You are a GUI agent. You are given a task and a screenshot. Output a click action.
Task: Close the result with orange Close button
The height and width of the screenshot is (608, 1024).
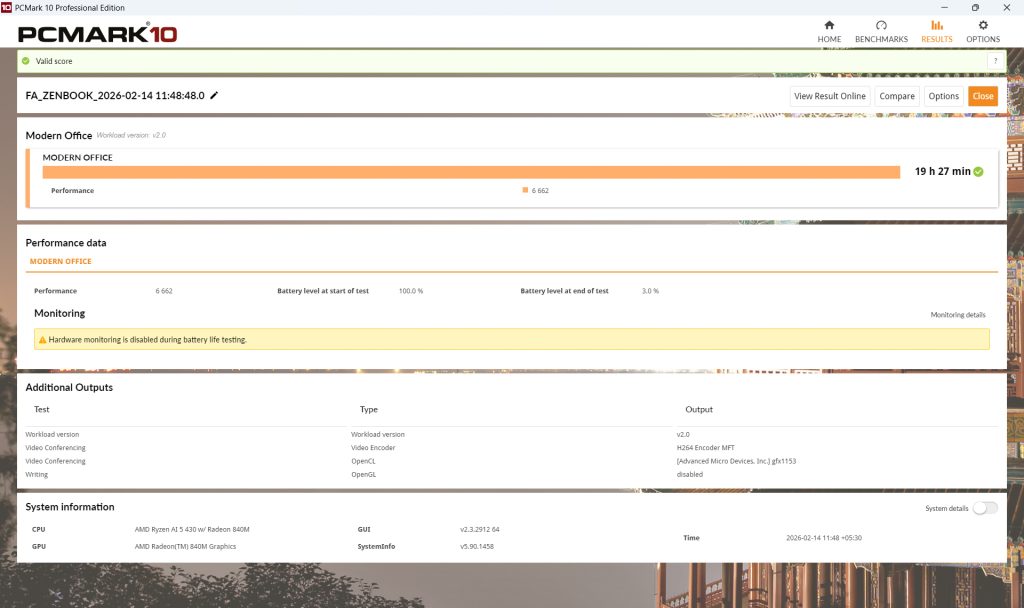982,96
